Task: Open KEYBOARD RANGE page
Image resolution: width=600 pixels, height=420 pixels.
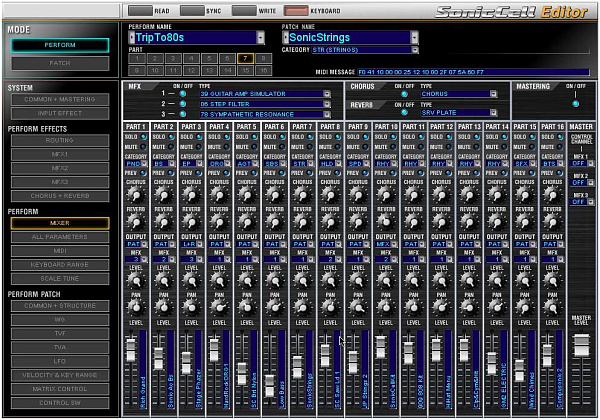Action: pos(60,264)
